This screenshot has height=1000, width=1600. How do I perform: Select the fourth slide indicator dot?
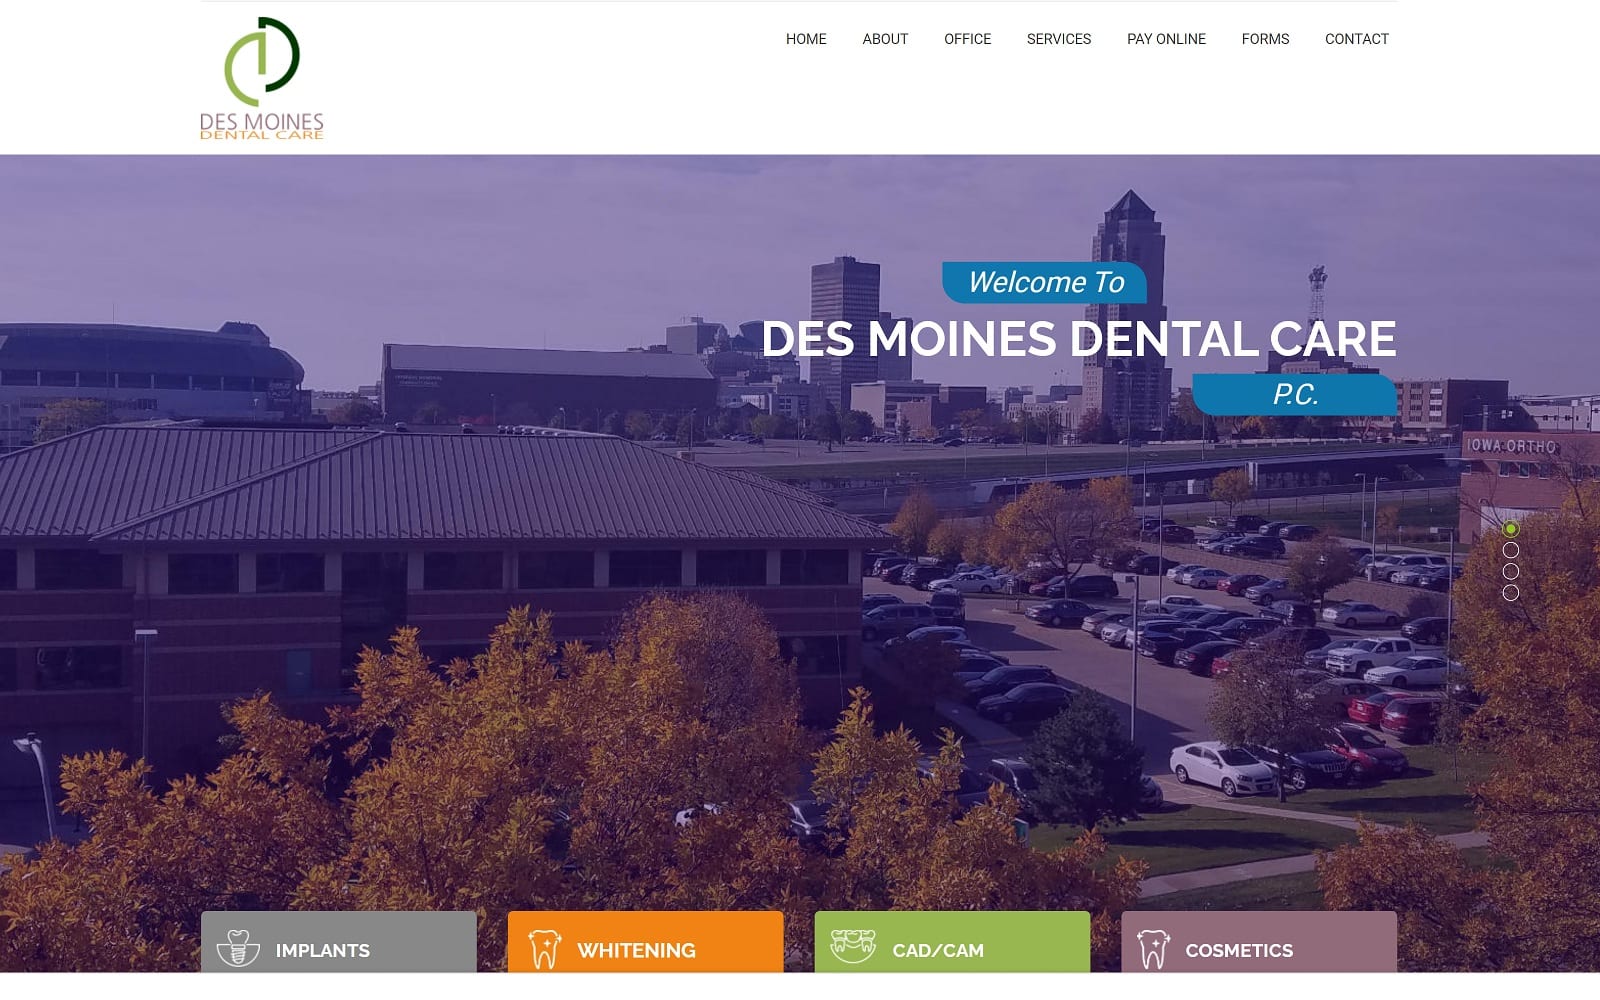(x=1511, y=593)
